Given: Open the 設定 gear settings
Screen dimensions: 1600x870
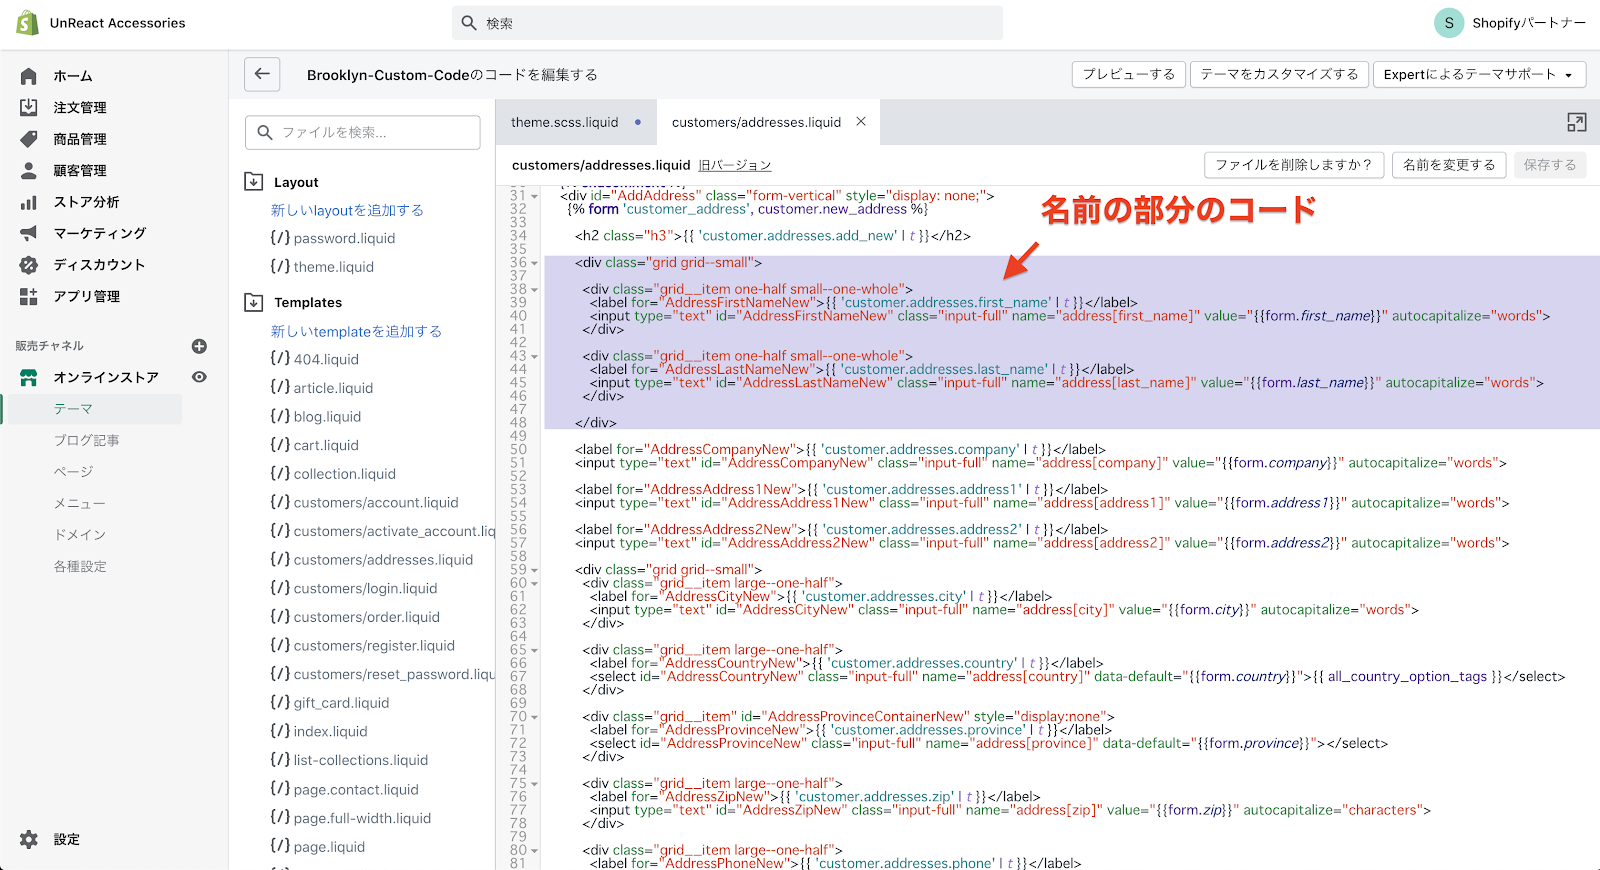Looking at the screenshot, I should click(29, 839).
